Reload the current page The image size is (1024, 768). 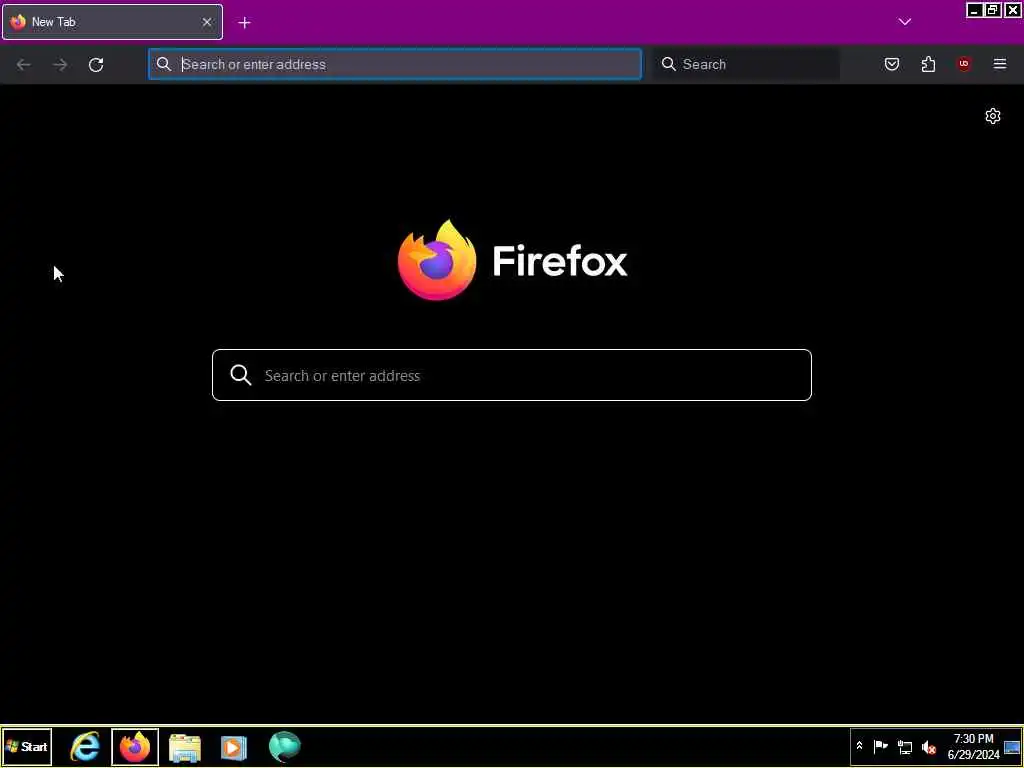[x=96, y=64]
